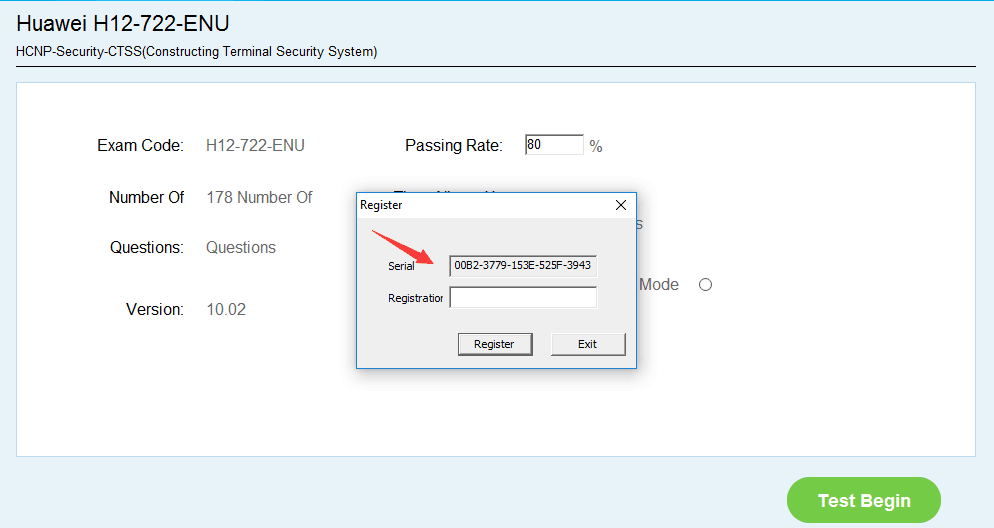Click the Serial label in dialog
The width and height of the screenshot is (994, 528).
coord(401,266)
